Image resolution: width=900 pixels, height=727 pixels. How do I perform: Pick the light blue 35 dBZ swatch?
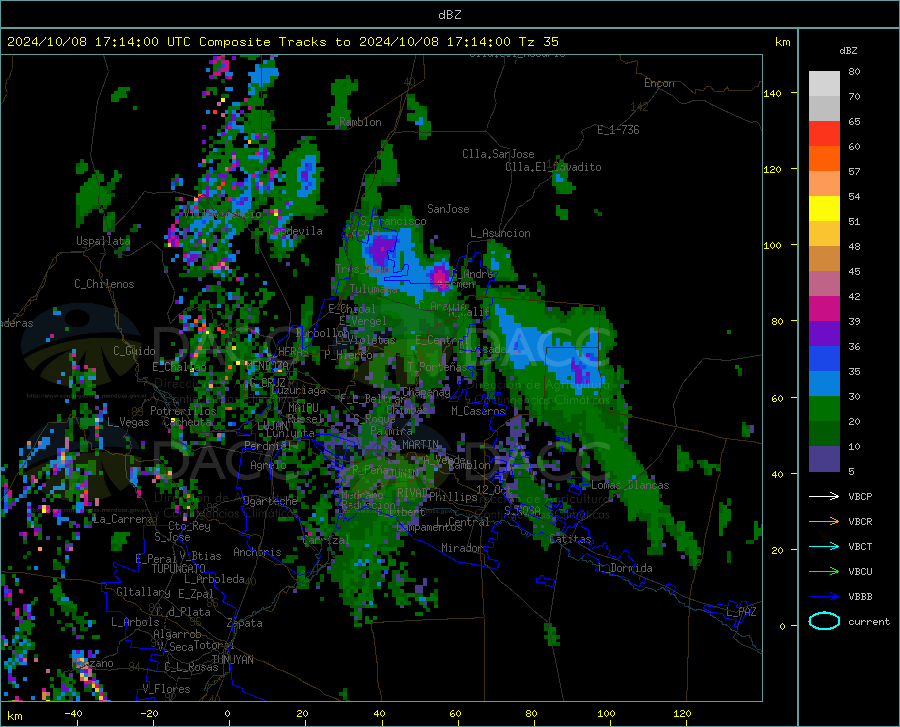(x=824, y=384)
